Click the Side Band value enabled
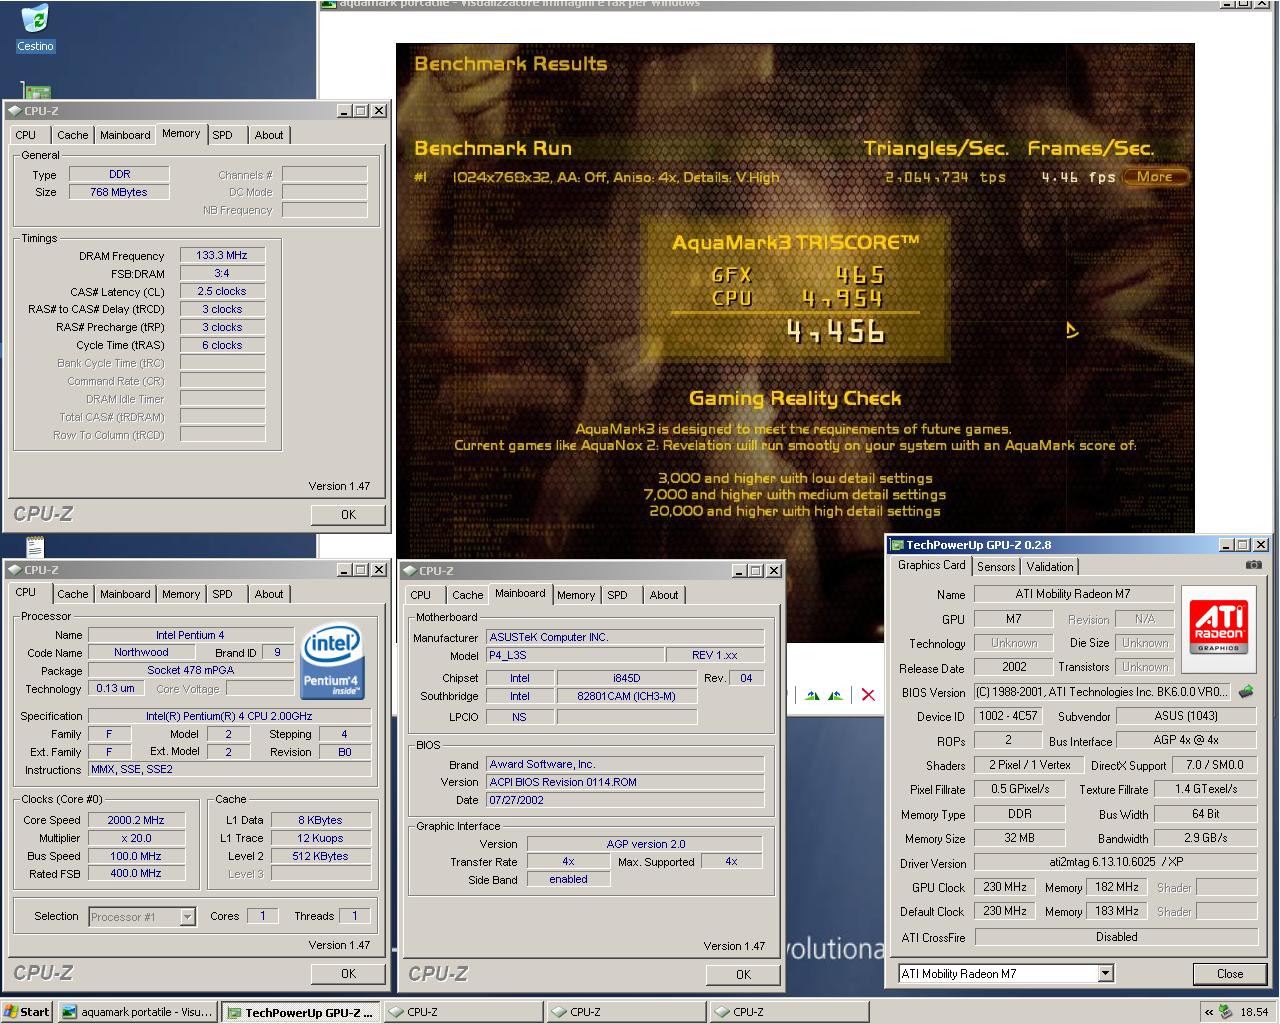 568,879
